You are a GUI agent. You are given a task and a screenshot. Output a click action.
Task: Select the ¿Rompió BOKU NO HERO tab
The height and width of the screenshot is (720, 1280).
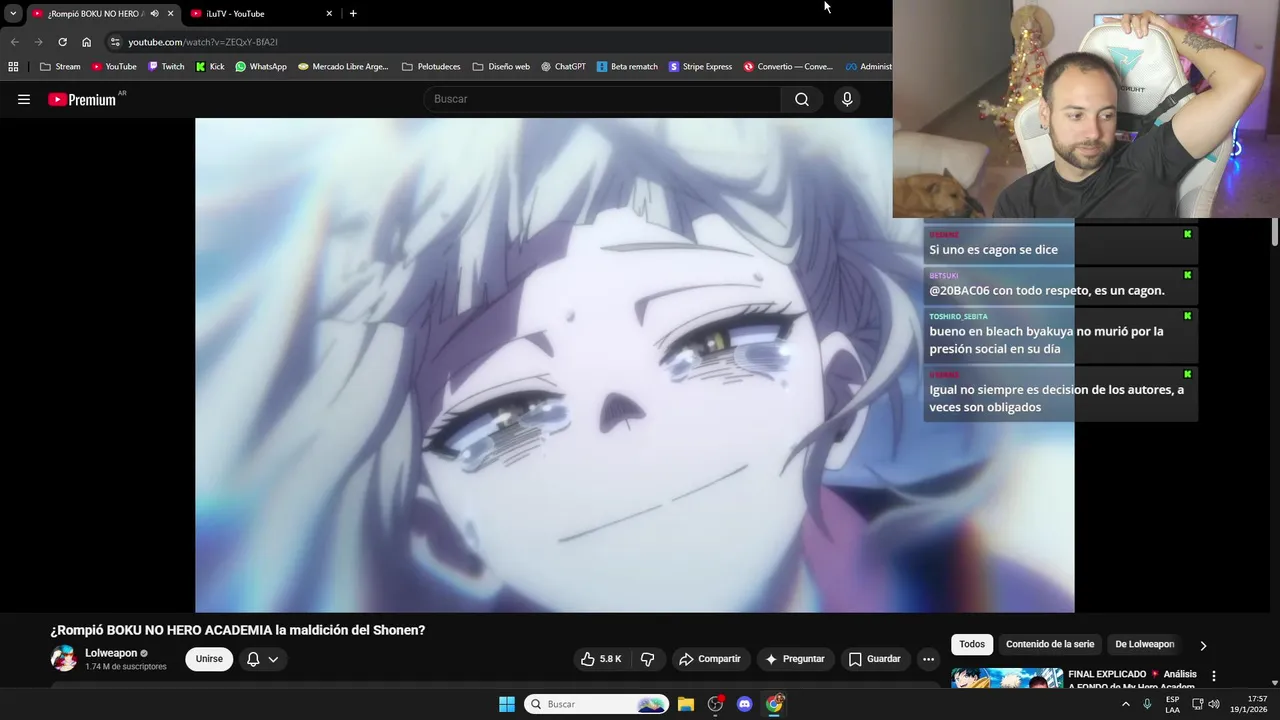click(95, 14)
